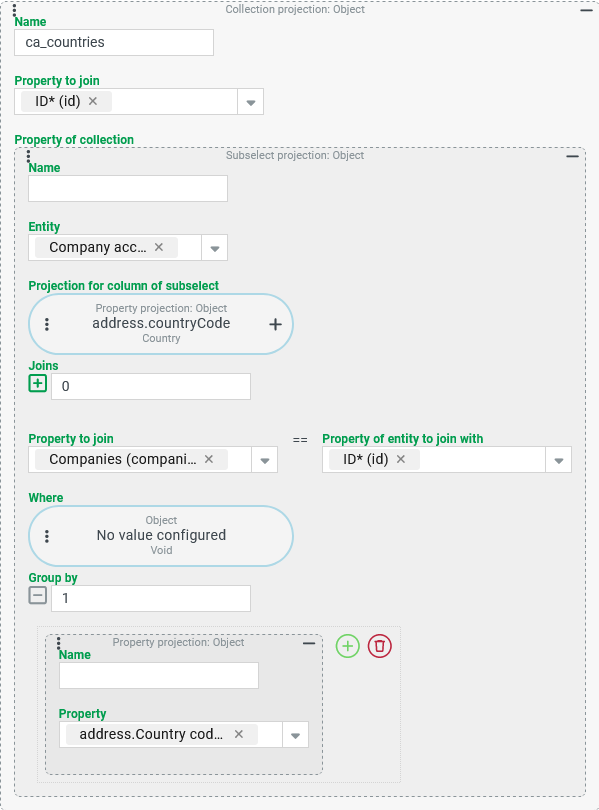This screenshot has height=810, width=599.
Task: Add another group by item with the round green plus
Action: (348, 646)
